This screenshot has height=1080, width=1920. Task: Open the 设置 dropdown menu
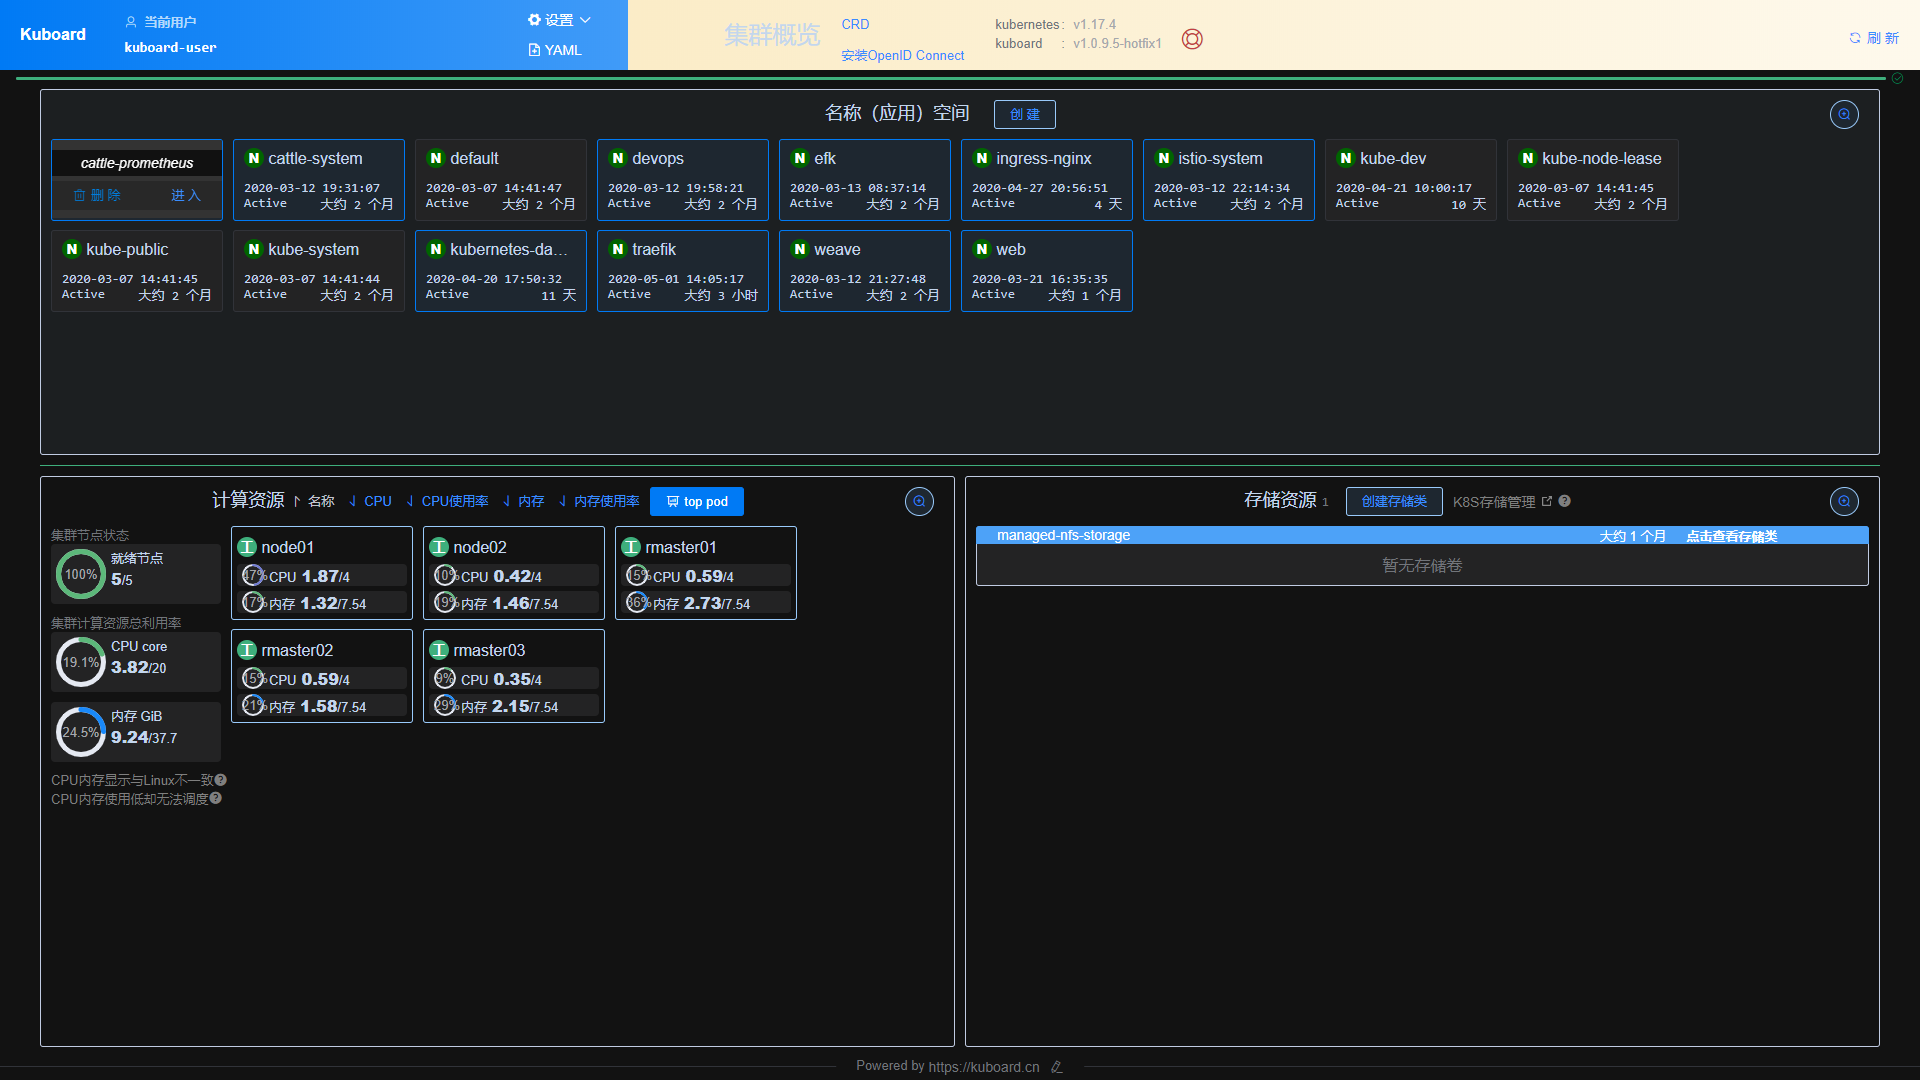559,20
